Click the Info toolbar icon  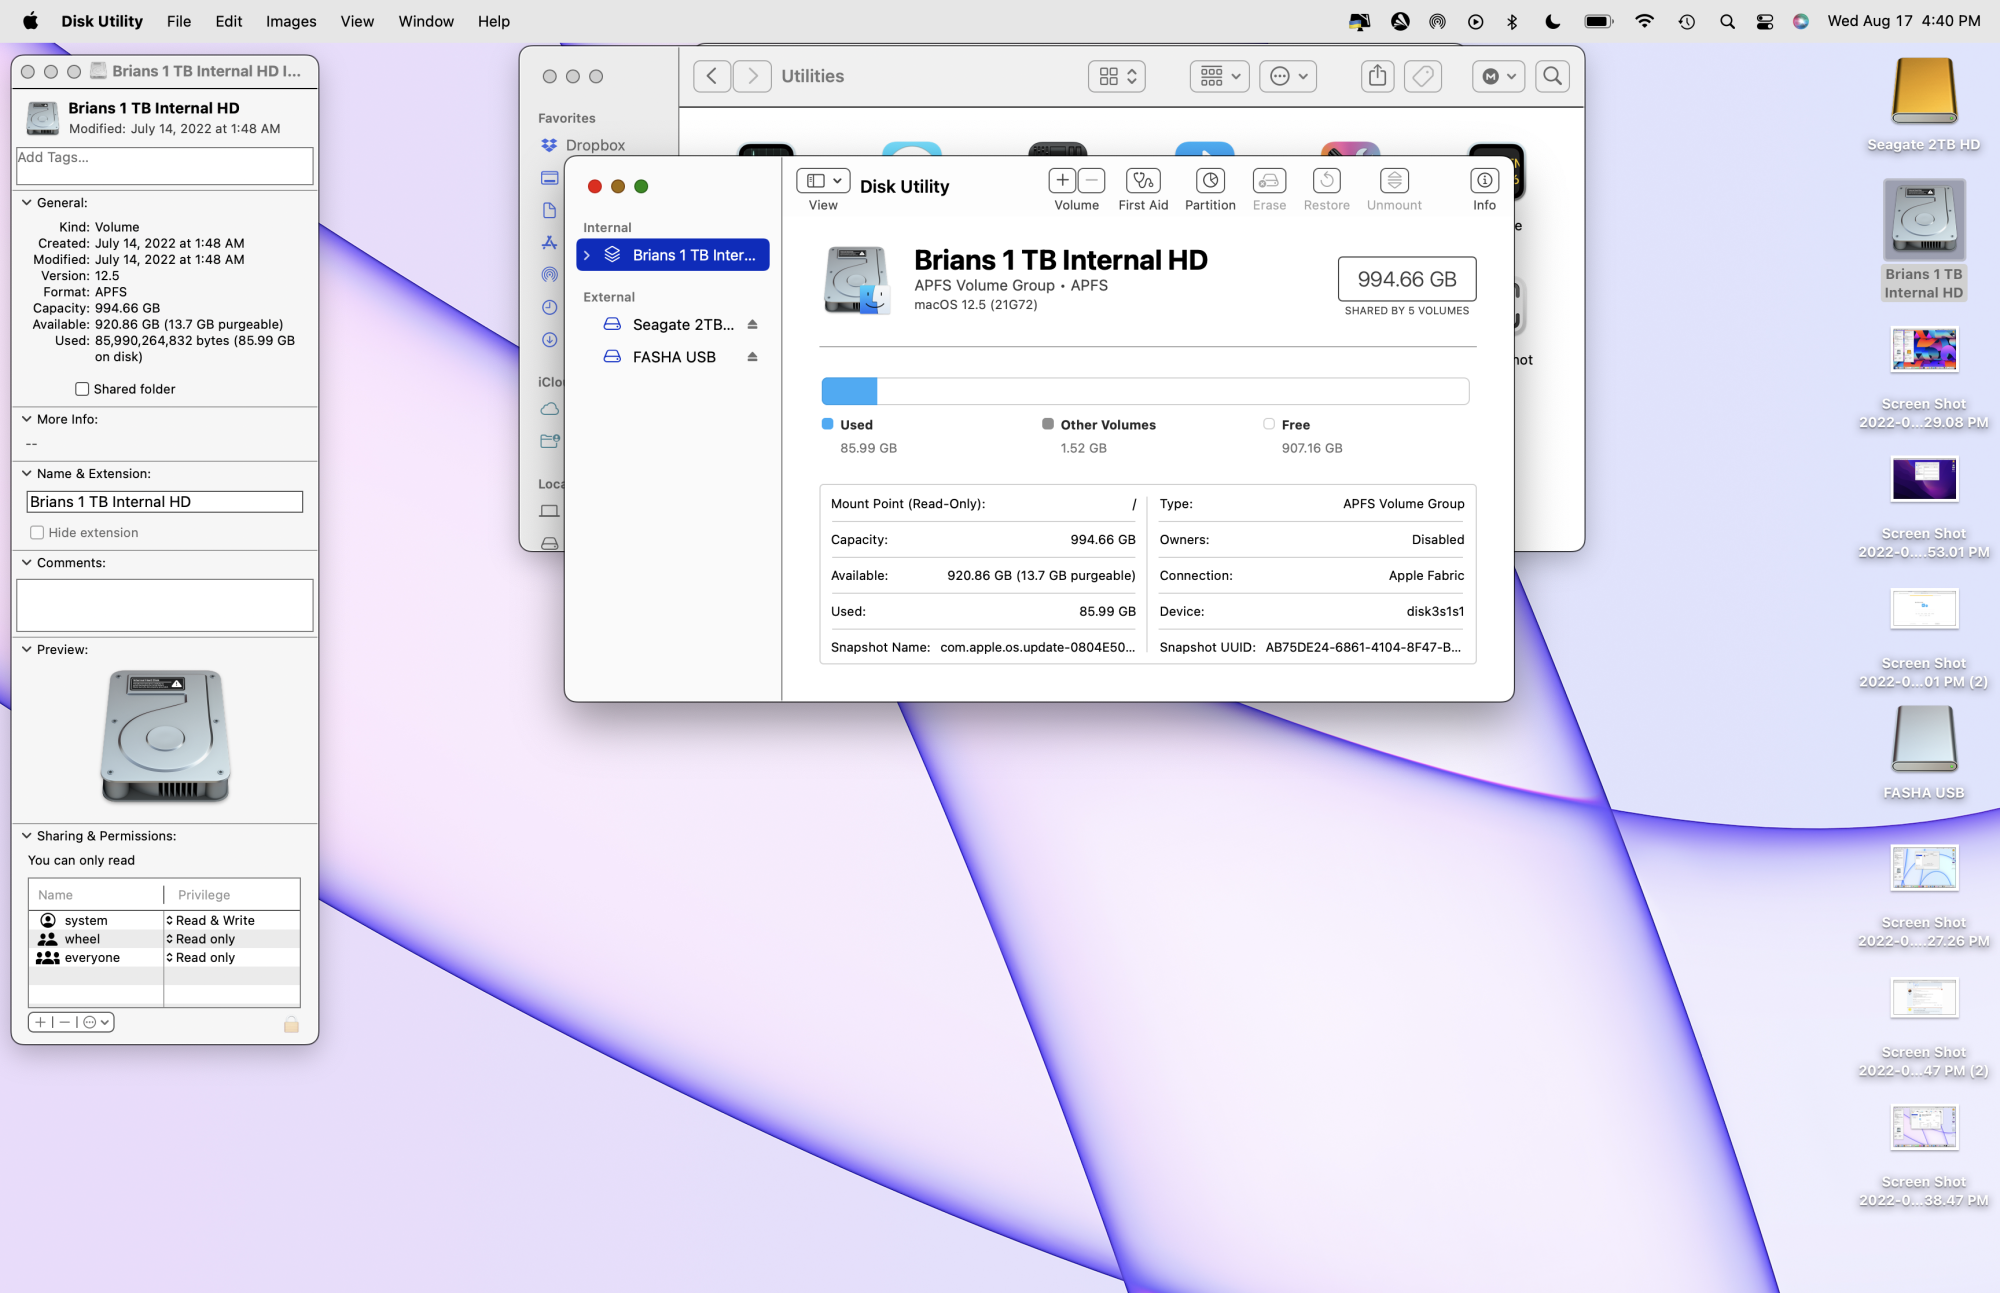click(1483, 181)
